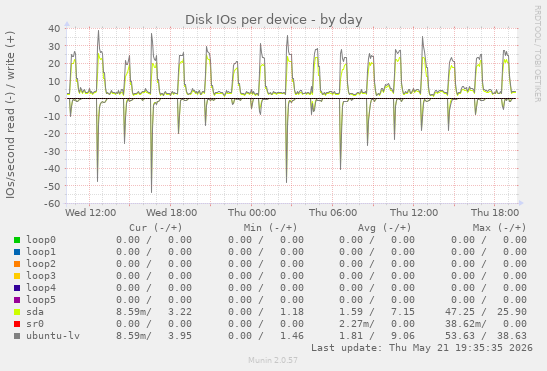
Task: Select the loop3 legend label
Action: coord(41,276)
